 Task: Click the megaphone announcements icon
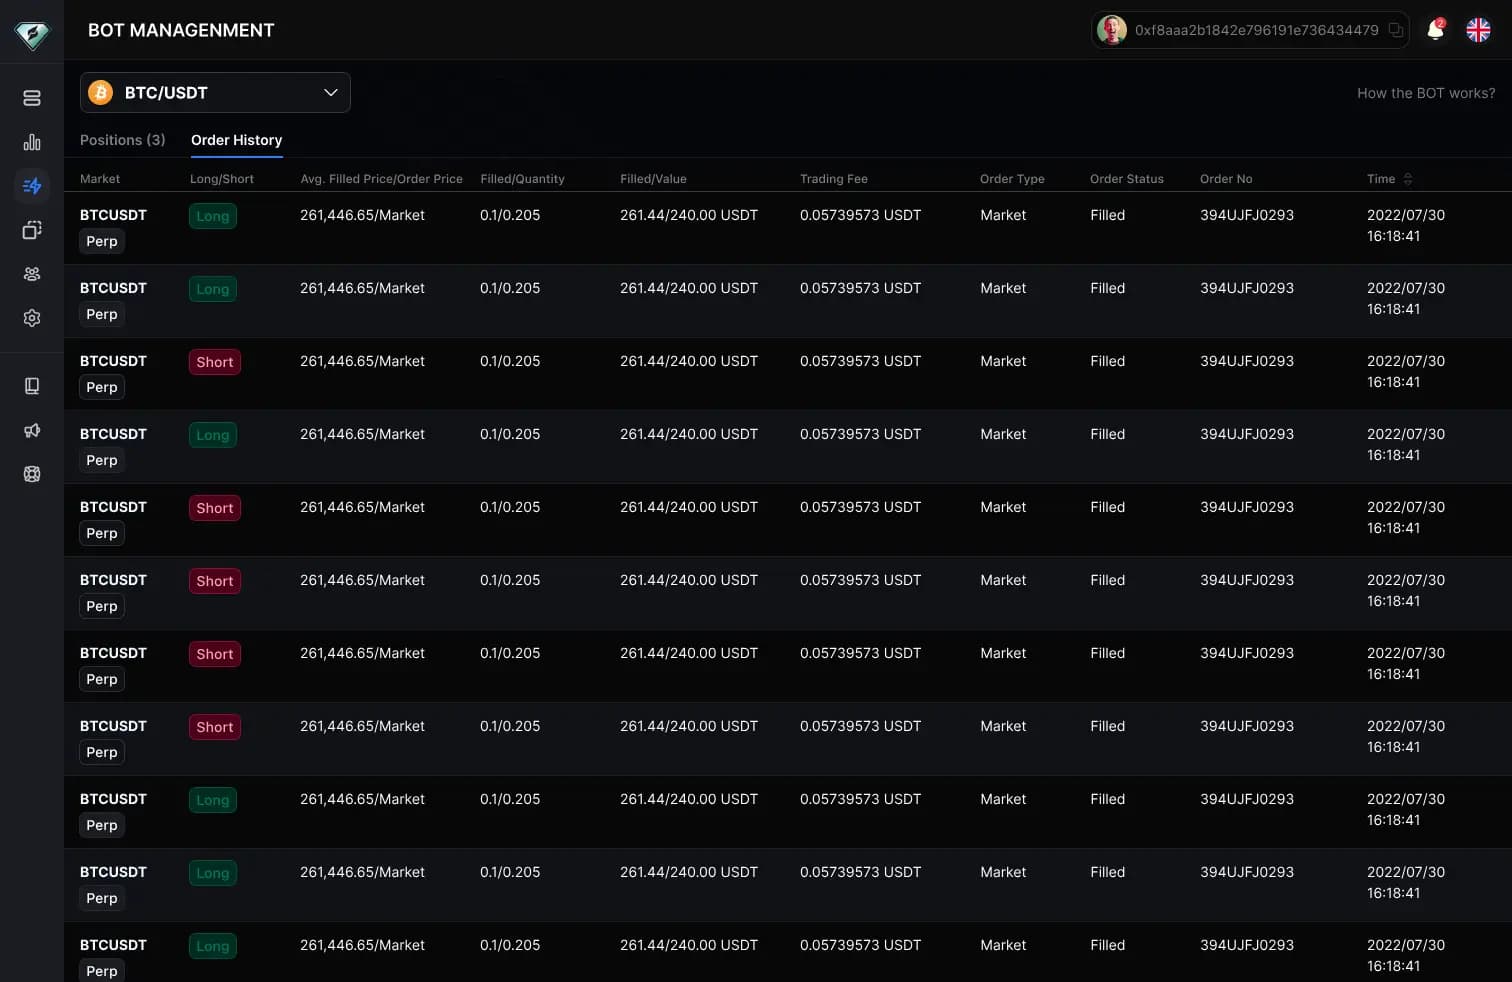point(32,430)
